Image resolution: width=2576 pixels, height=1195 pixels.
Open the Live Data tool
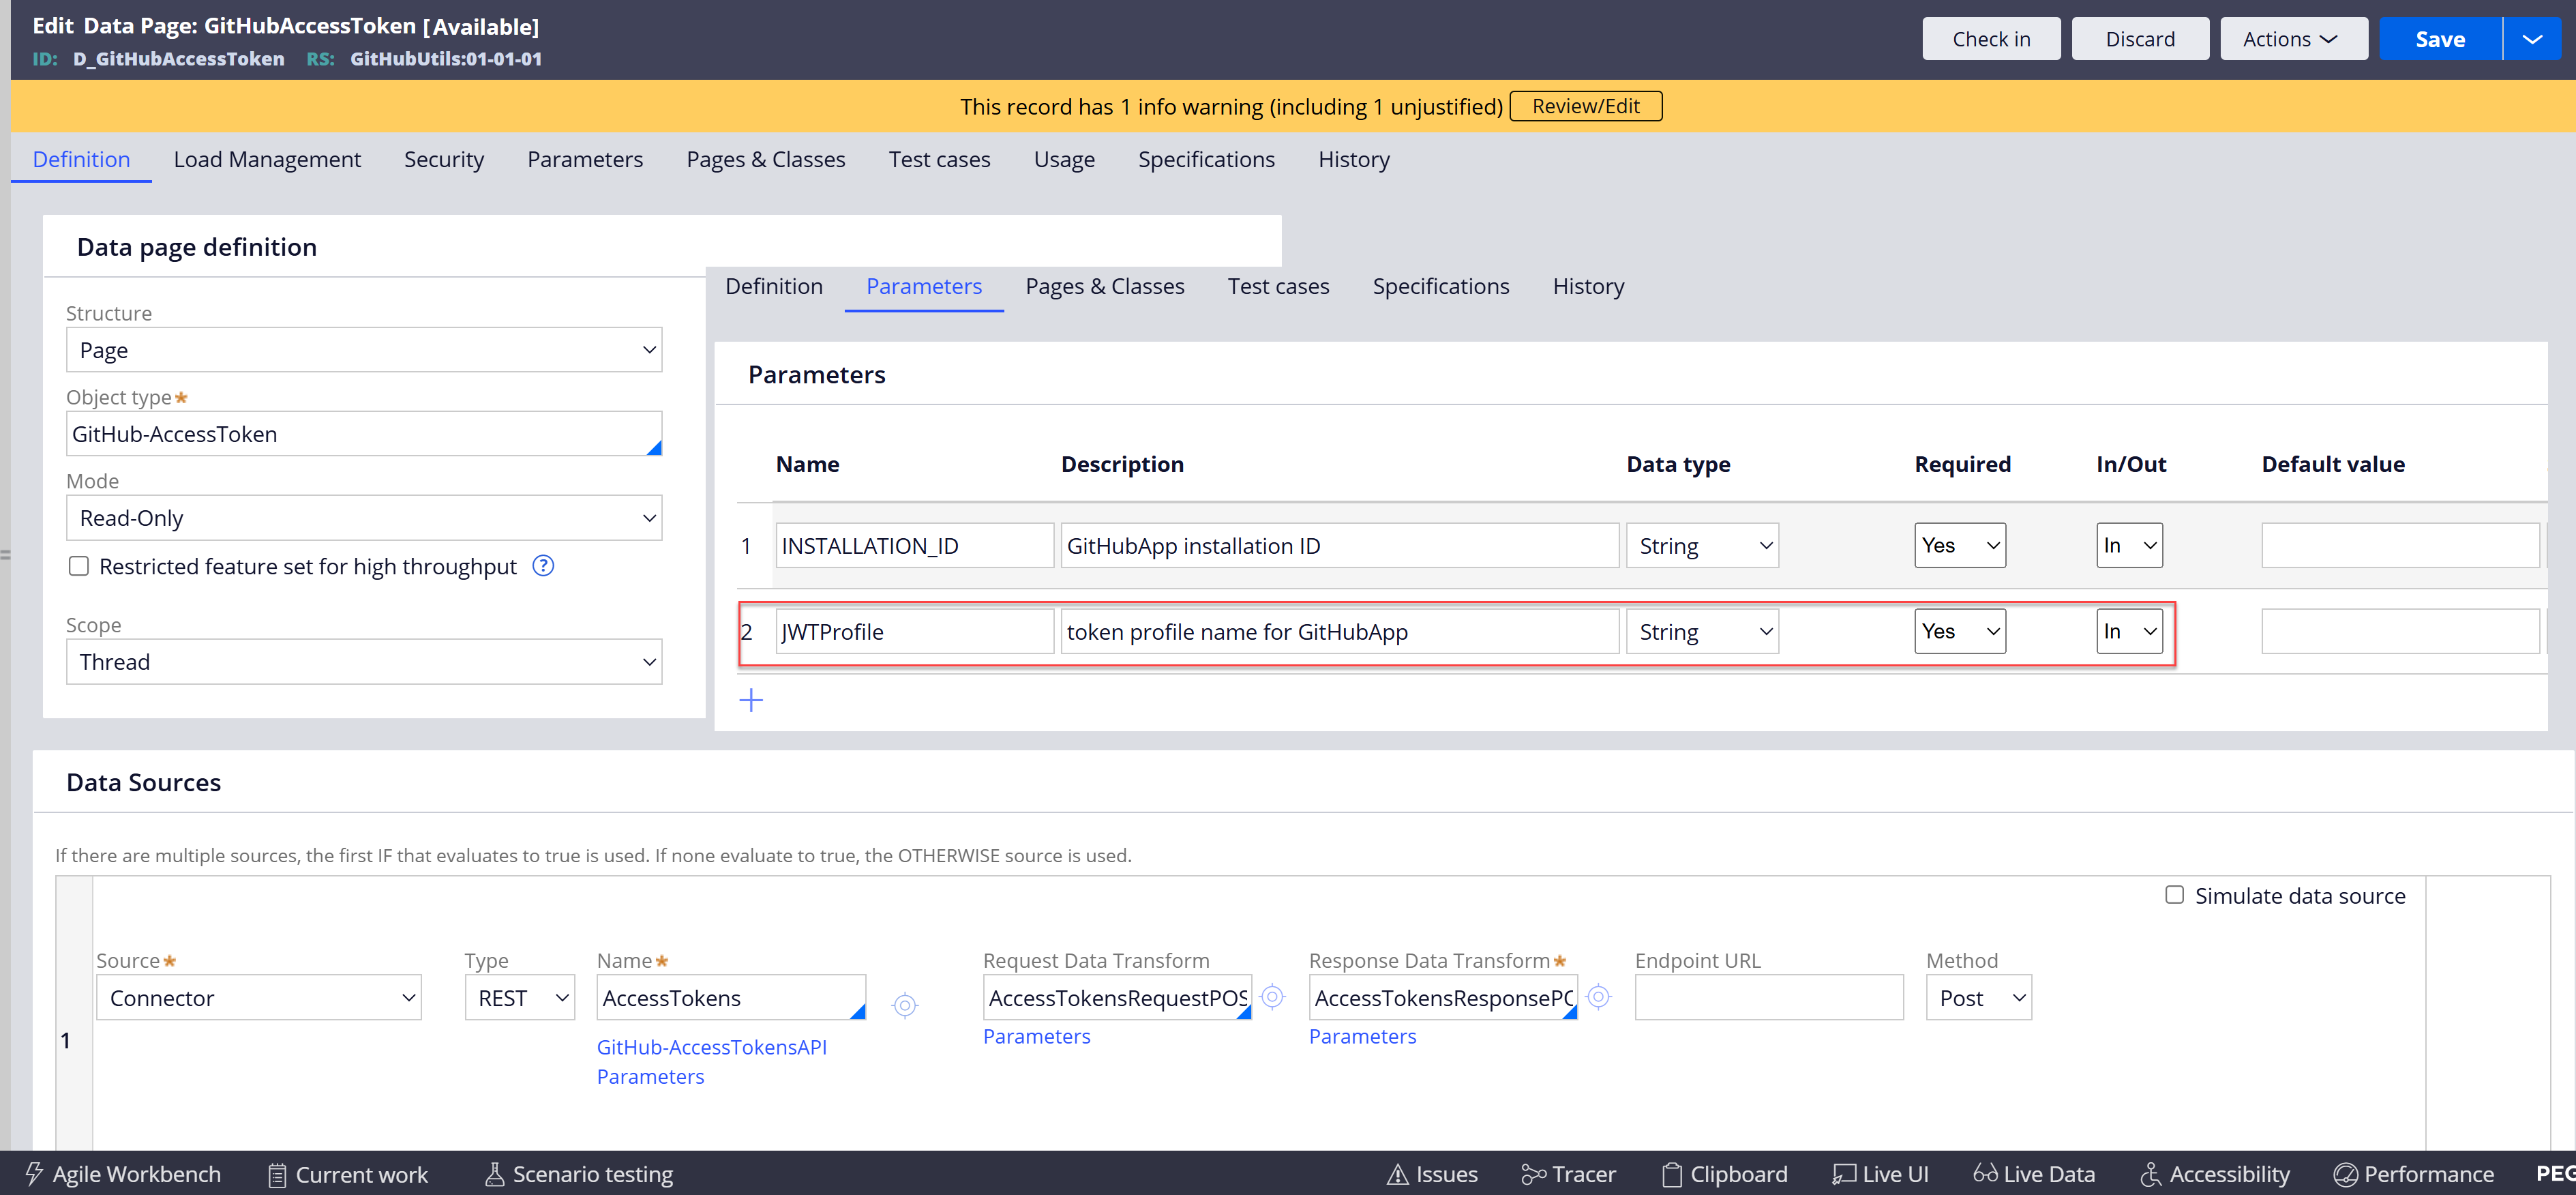(2034, 1174)
